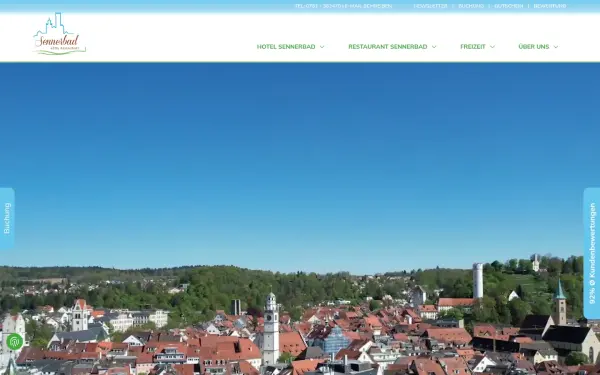This screenshot has height=375, width=600.
Task: Expand chevron next to Hotel Sennerbad
Action: [x=322, y=47]
